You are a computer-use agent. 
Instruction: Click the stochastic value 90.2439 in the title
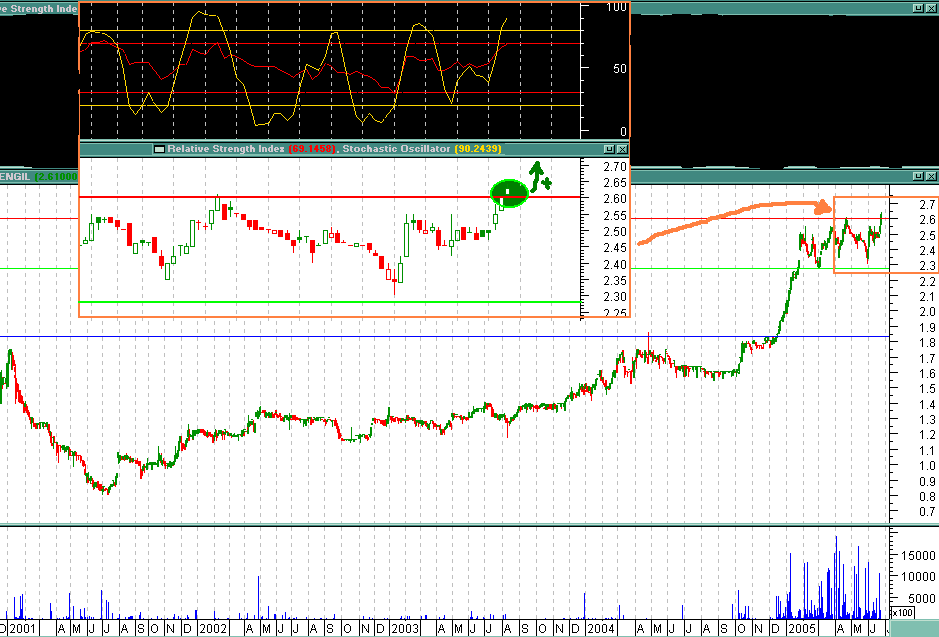click(x=477, y=149)
